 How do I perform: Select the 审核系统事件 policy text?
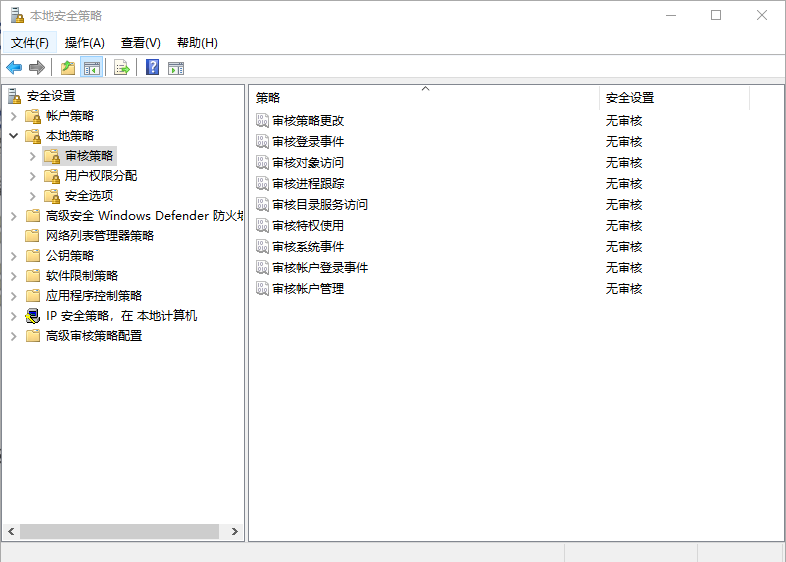pyautogui.click(x=308, y=247)
